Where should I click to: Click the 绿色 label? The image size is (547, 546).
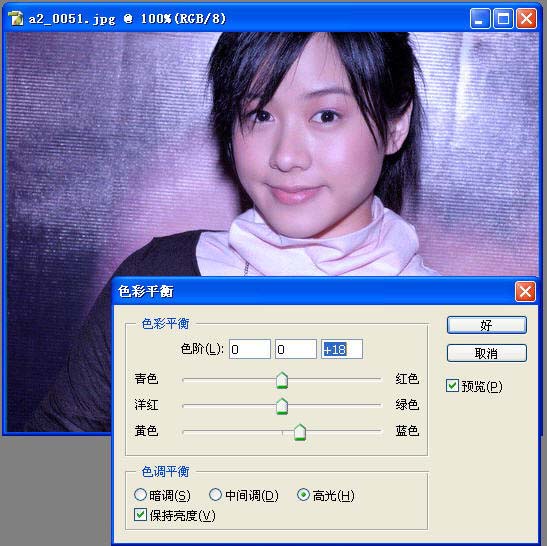point(407,405)
